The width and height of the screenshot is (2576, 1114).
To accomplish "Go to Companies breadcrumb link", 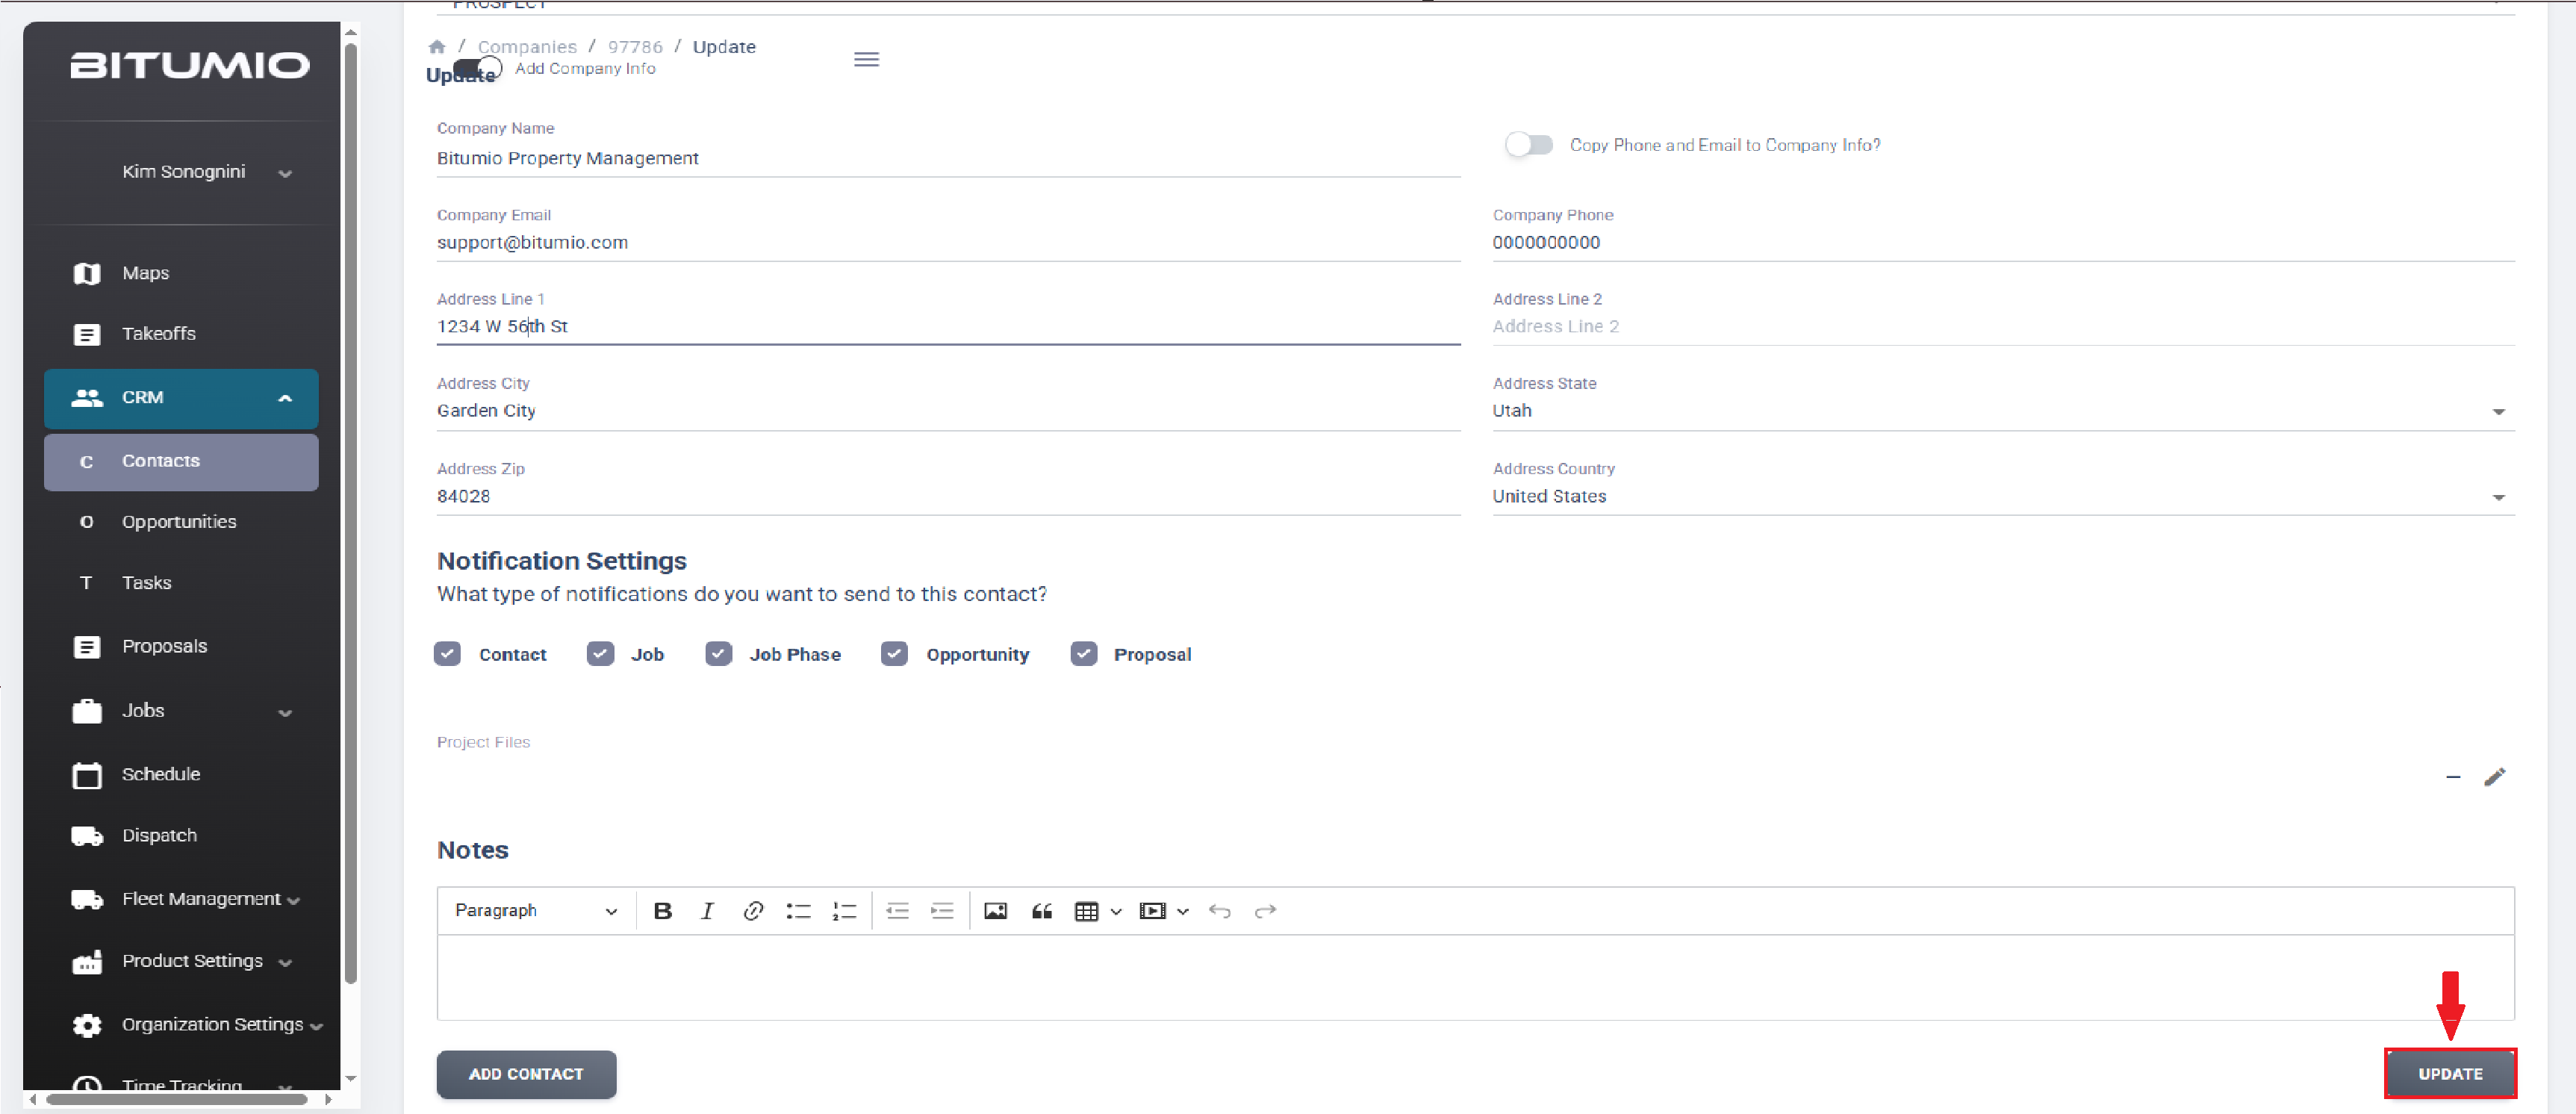I will click(x=527, y=47).
